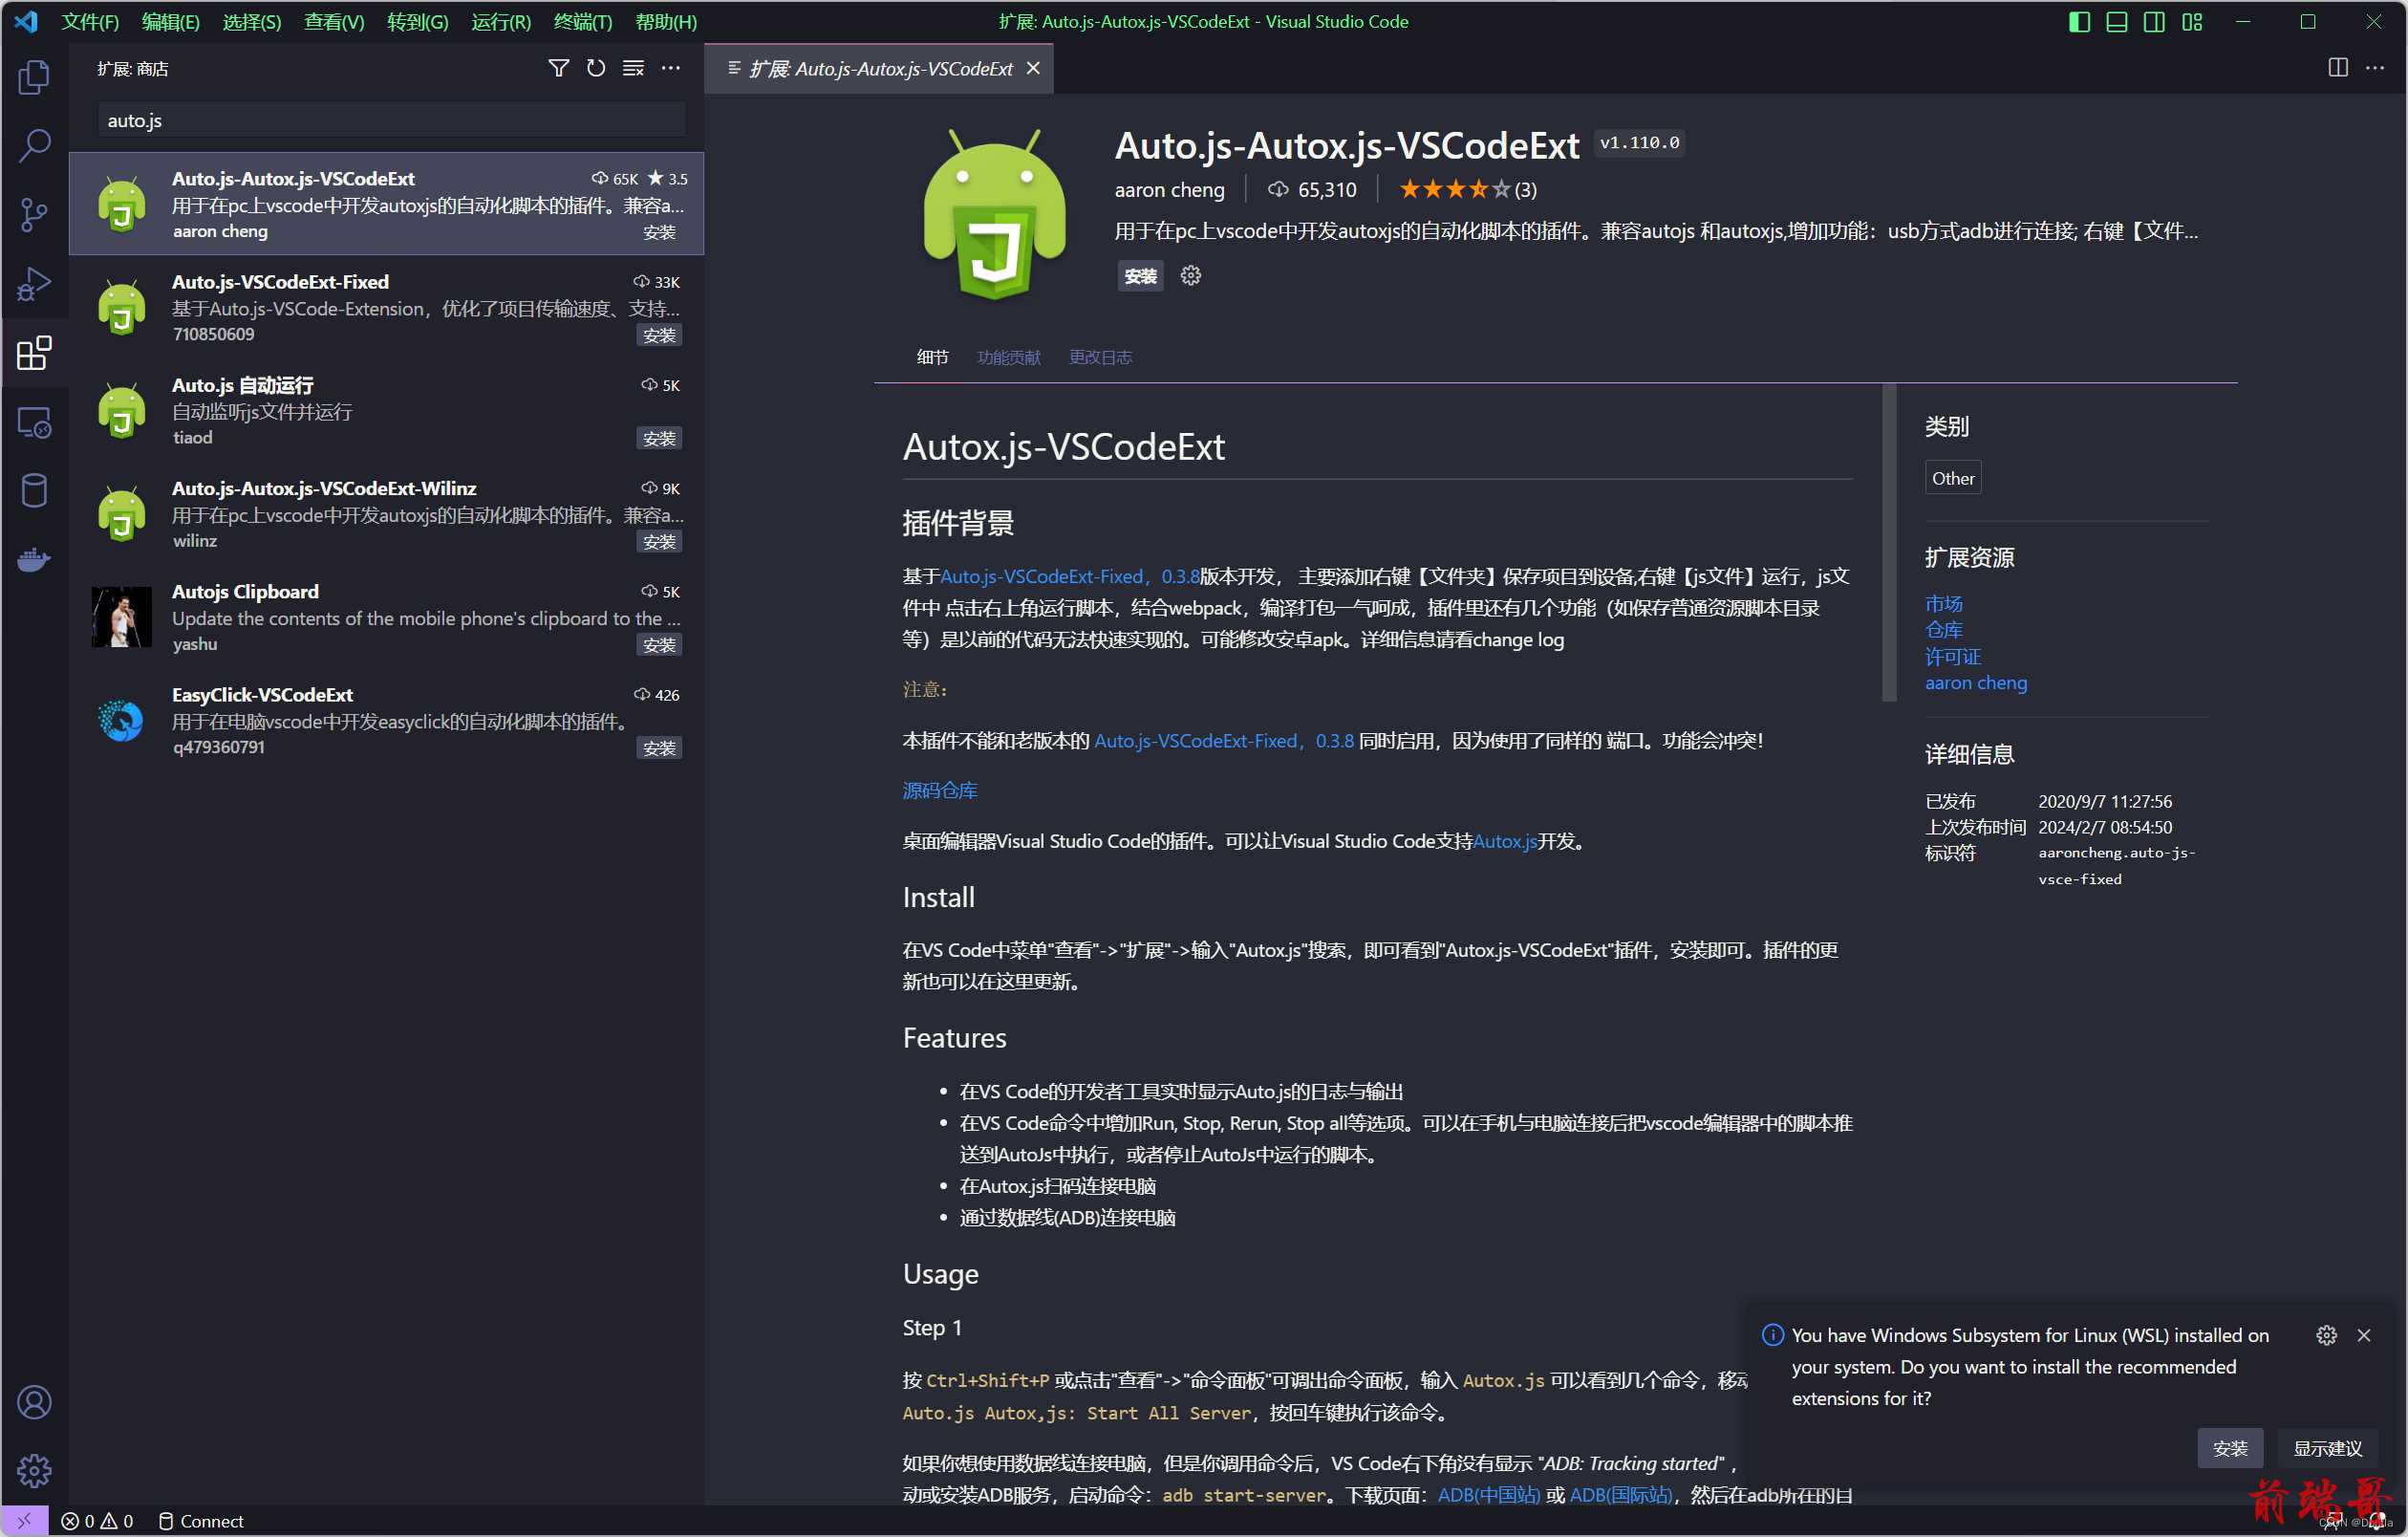
Task: Open the 终端(T) menu
Action: click(583, 22)
